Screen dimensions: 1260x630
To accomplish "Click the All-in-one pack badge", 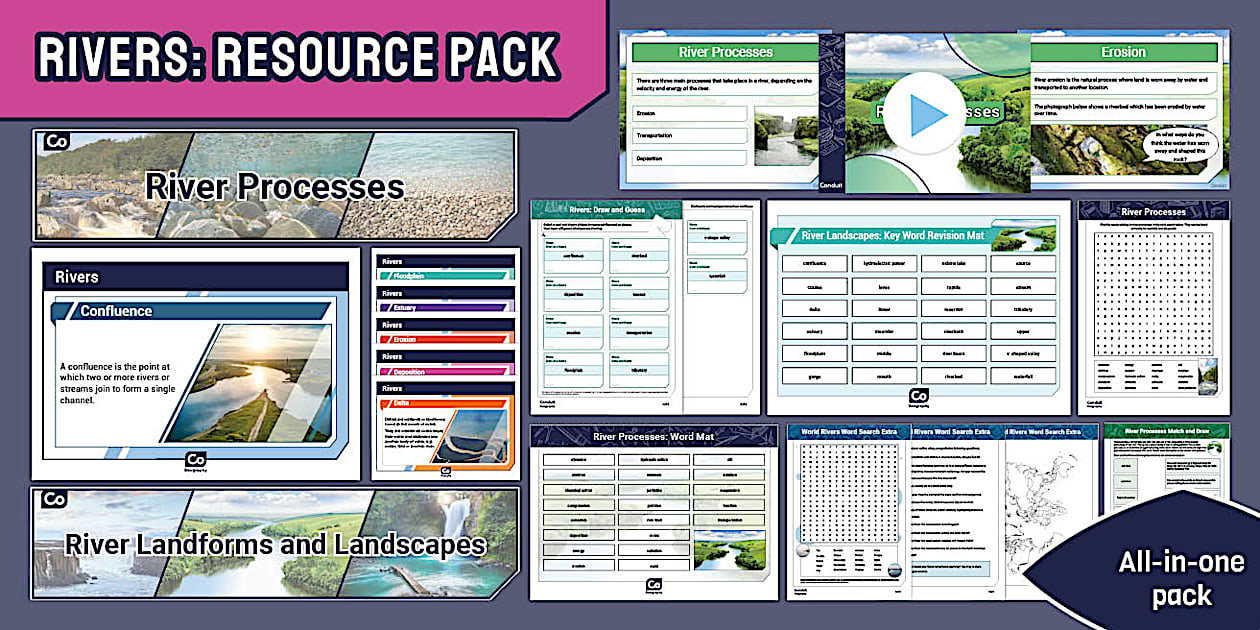I will pyautogui.click(x=1165, y=578).
